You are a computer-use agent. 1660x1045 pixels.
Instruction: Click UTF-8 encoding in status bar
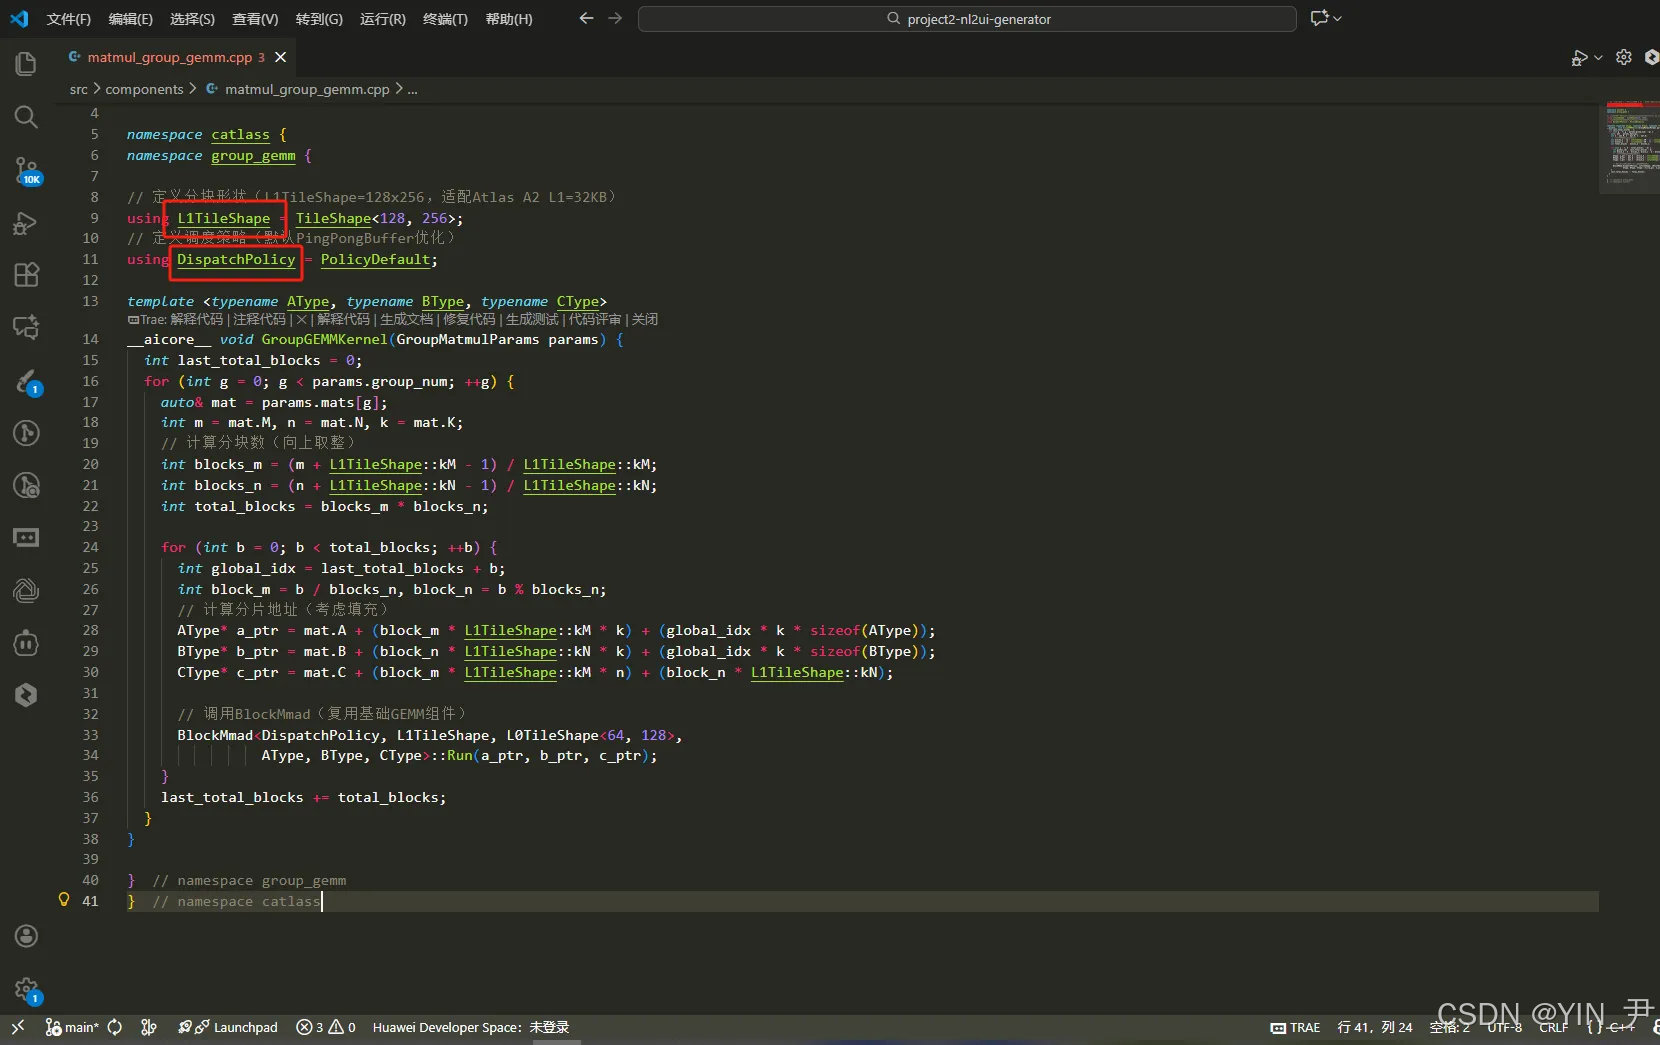[x=1504, y=1027]
